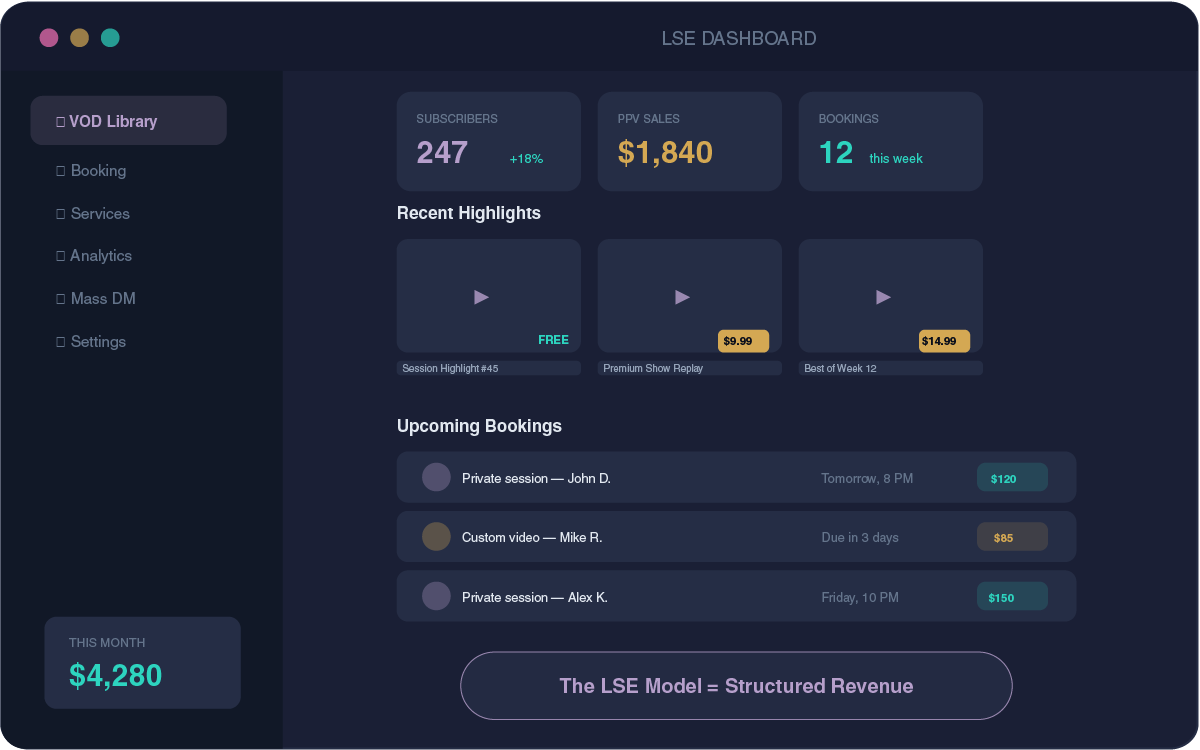This screenshot has width=1200, height=750.
Task: Click the Session Highlight #45 caption
Action: click(489, 368)
